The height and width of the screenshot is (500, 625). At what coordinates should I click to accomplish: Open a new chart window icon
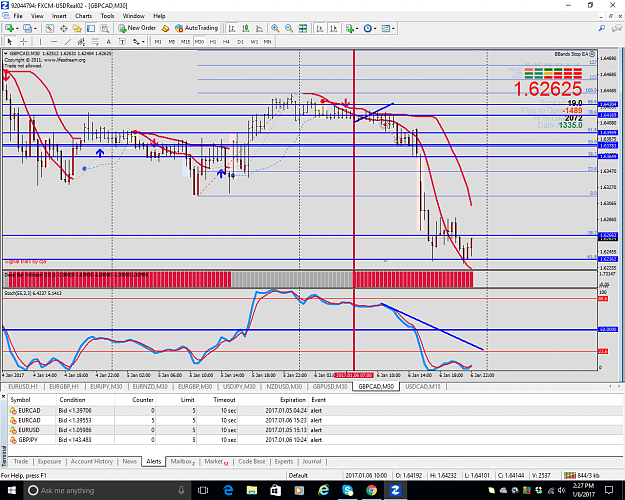(x=9, y=28)
